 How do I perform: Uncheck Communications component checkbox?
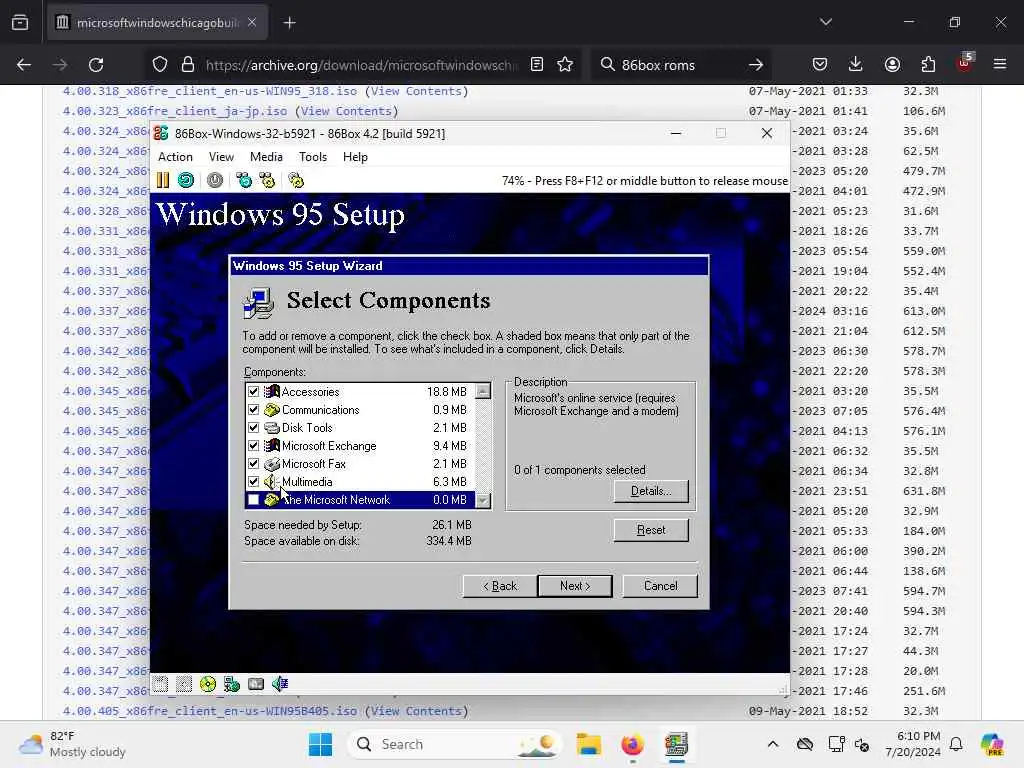pyautogui.click(x=253, y=410)
